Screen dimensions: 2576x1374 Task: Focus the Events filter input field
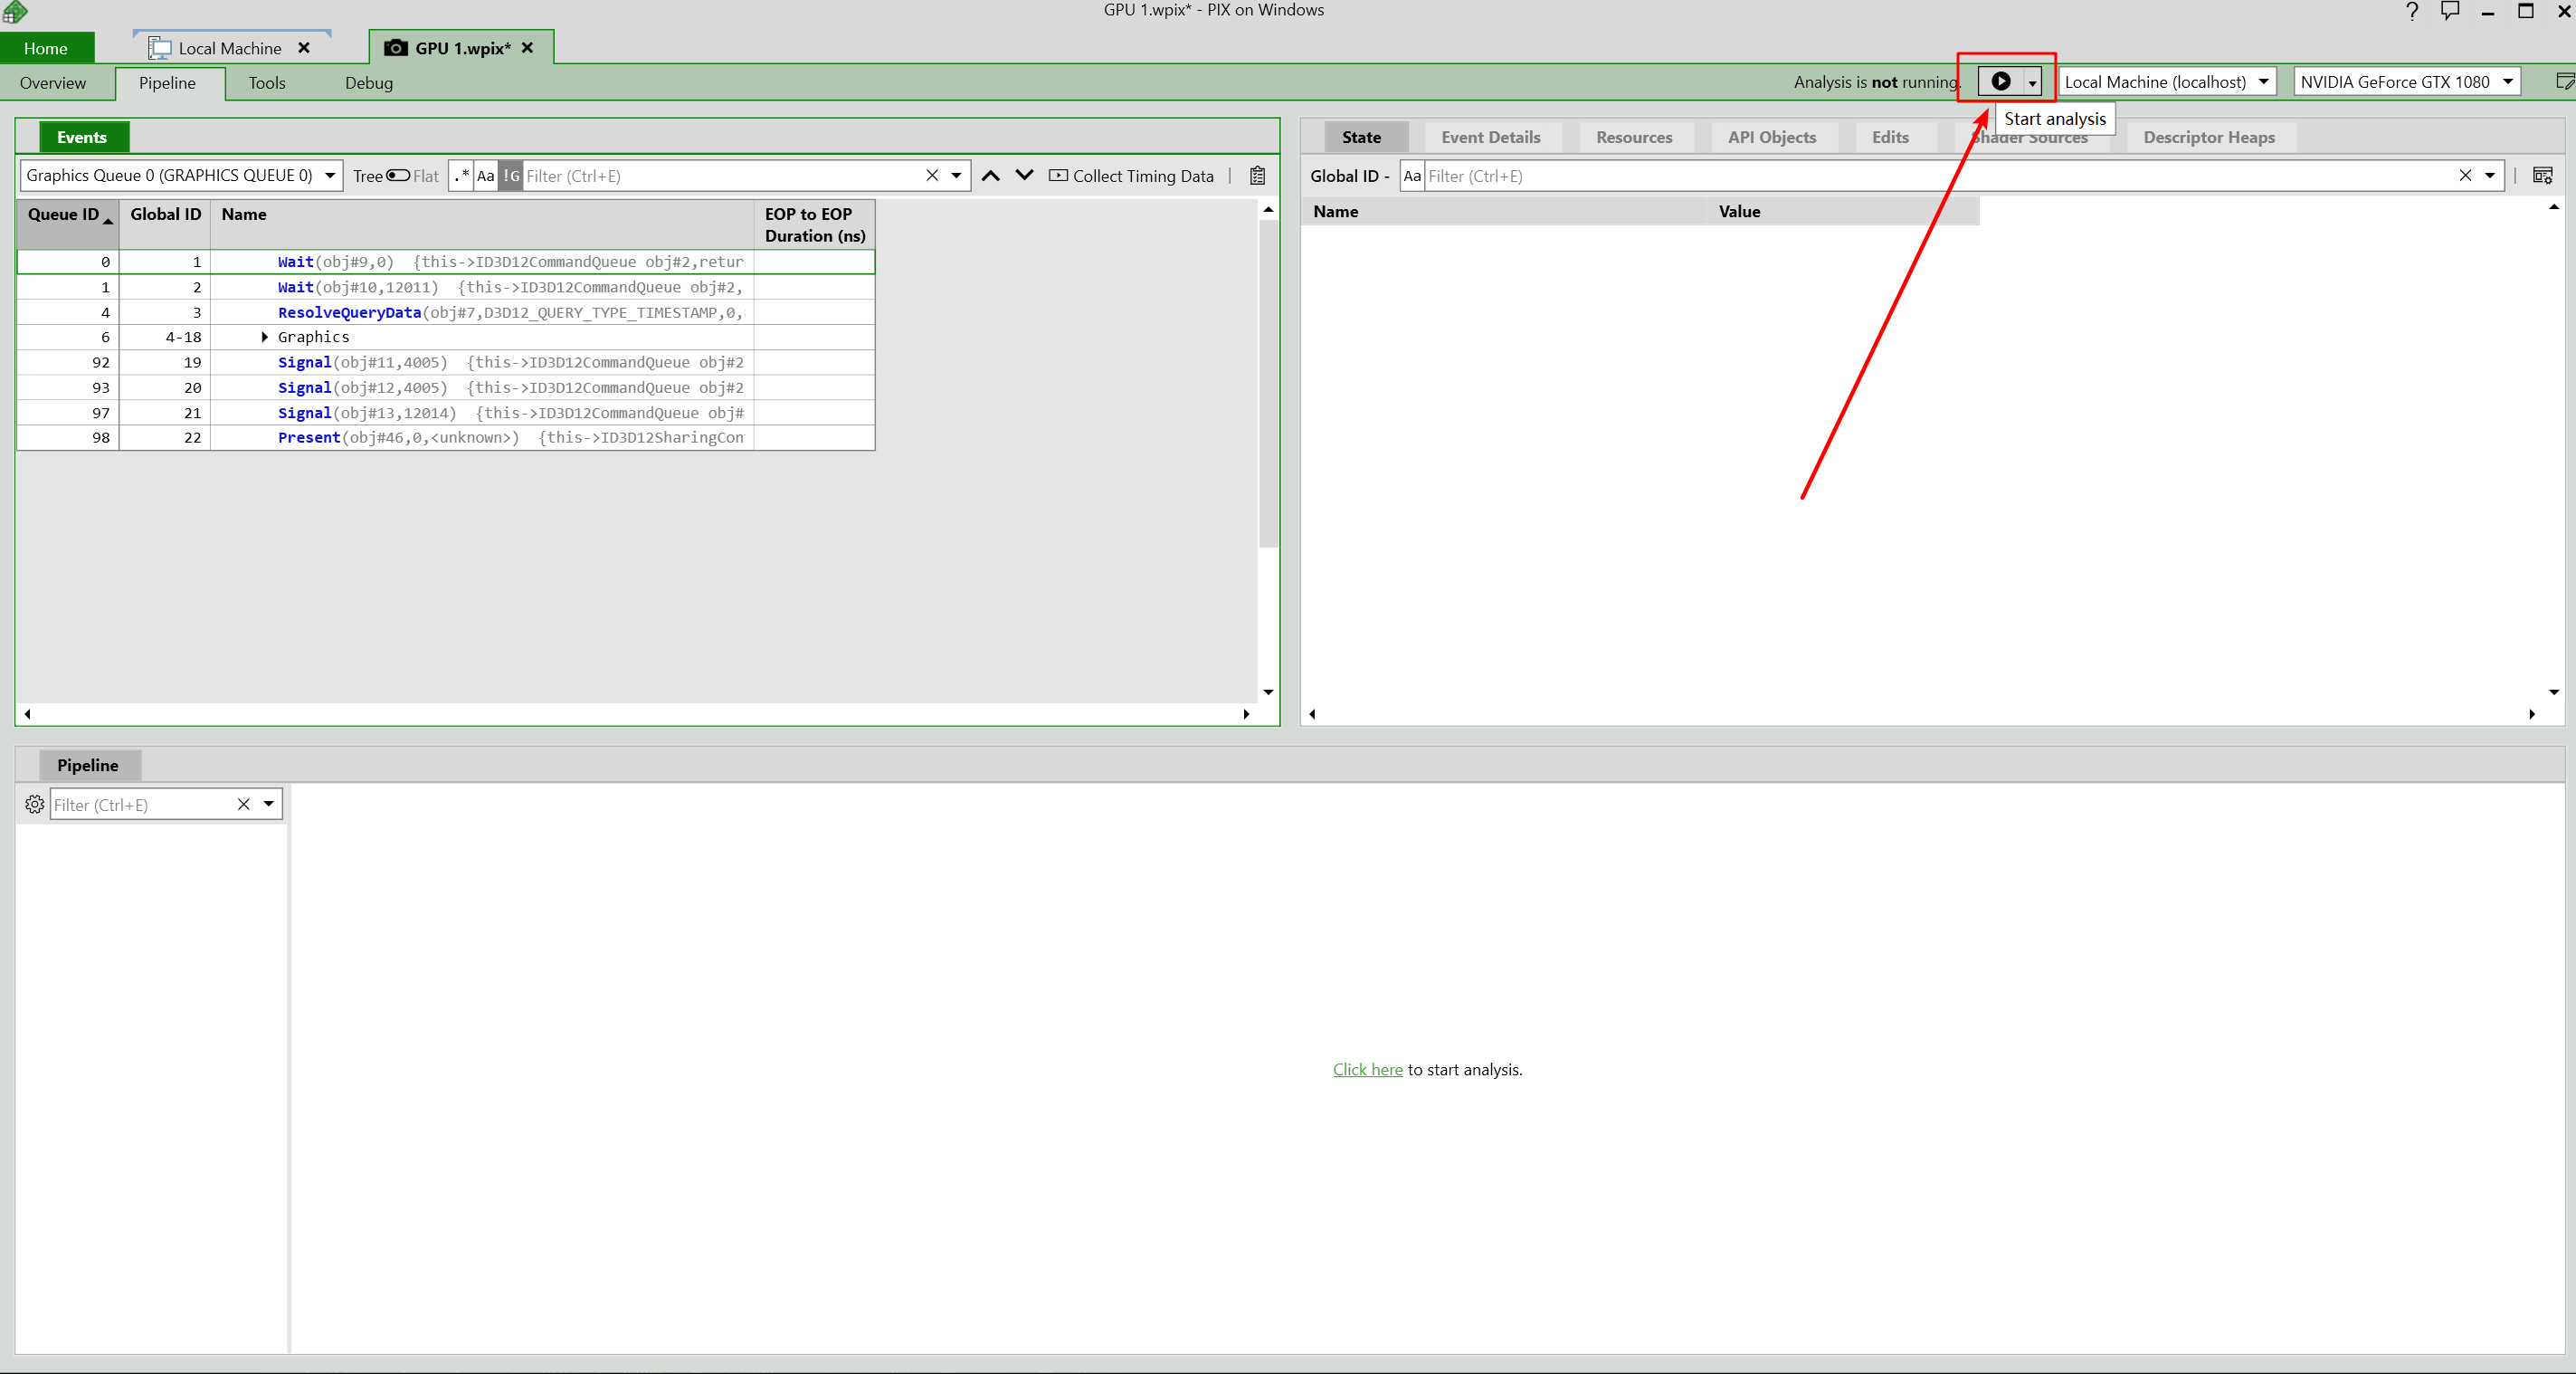pos(720,176)
